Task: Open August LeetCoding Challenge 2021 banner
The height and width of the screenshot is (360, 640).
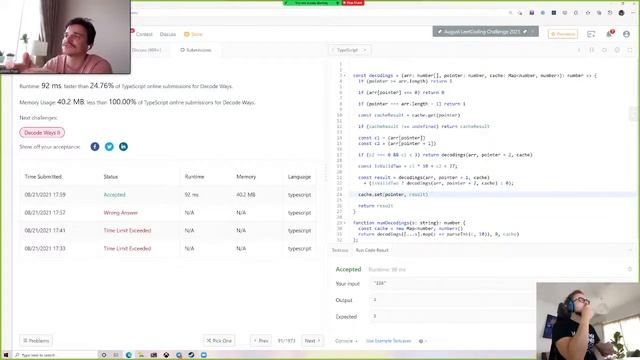Action: pyautogui.click(x=485, y=31)
